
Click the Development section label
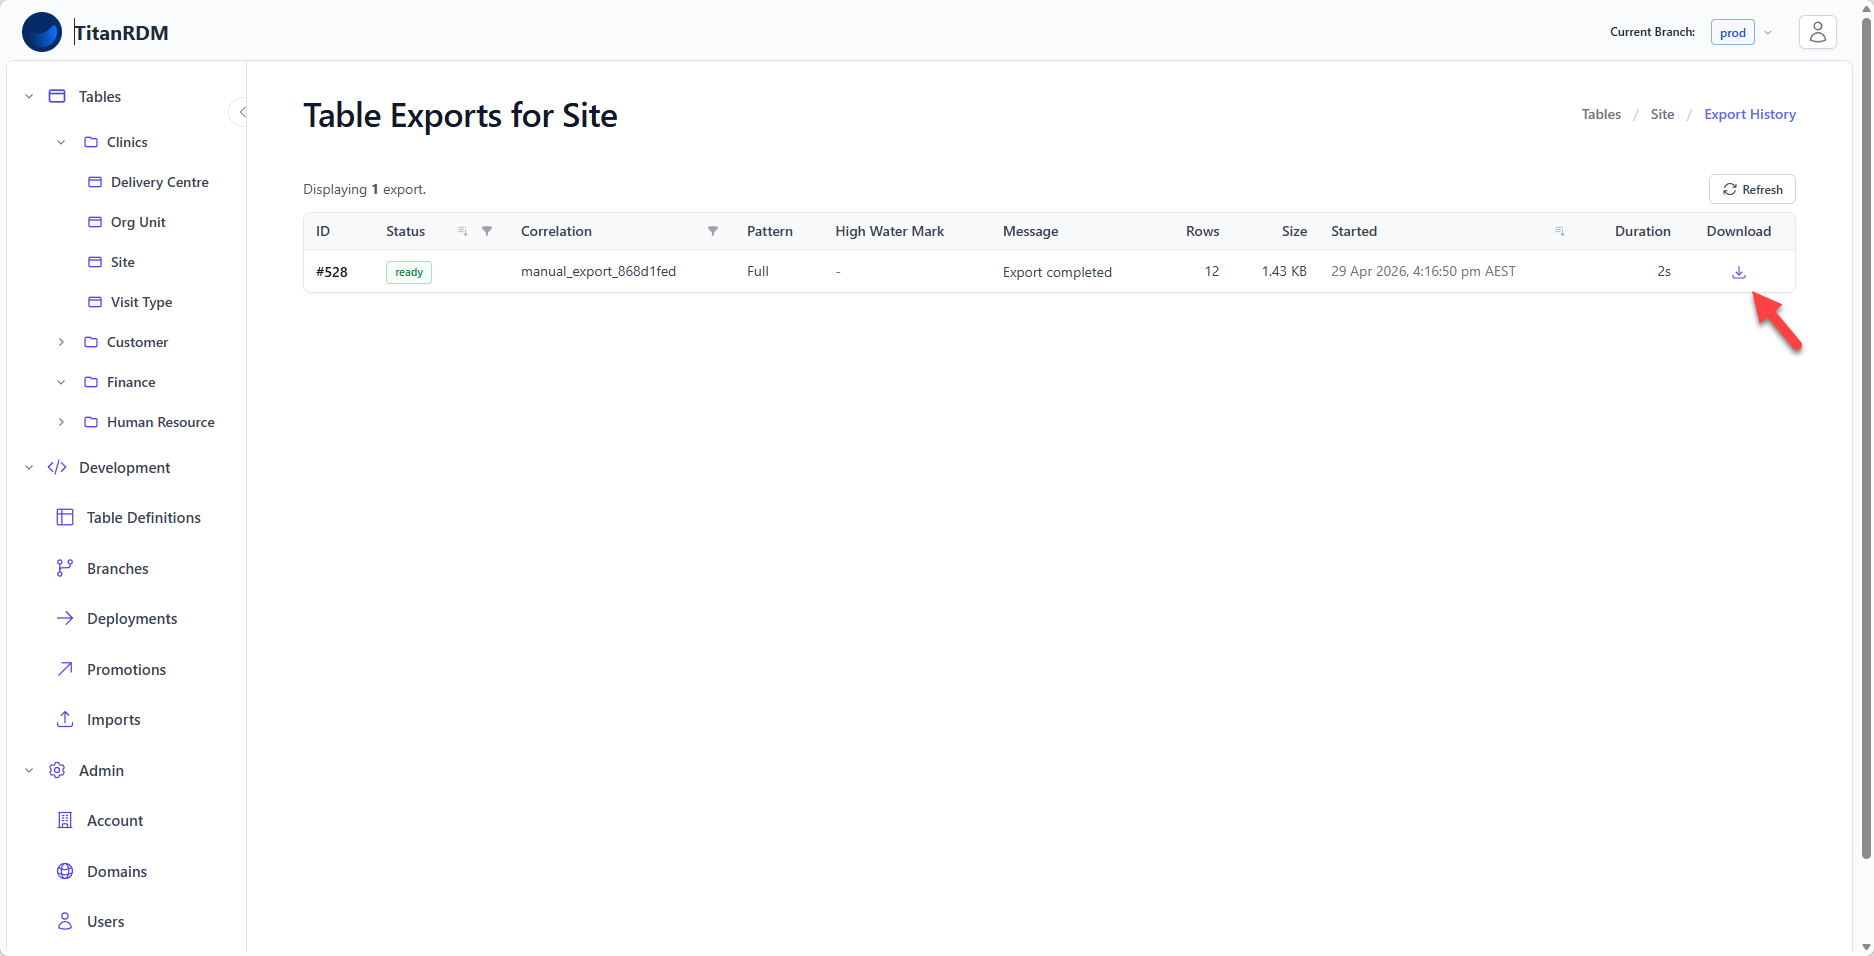[125, 467]
